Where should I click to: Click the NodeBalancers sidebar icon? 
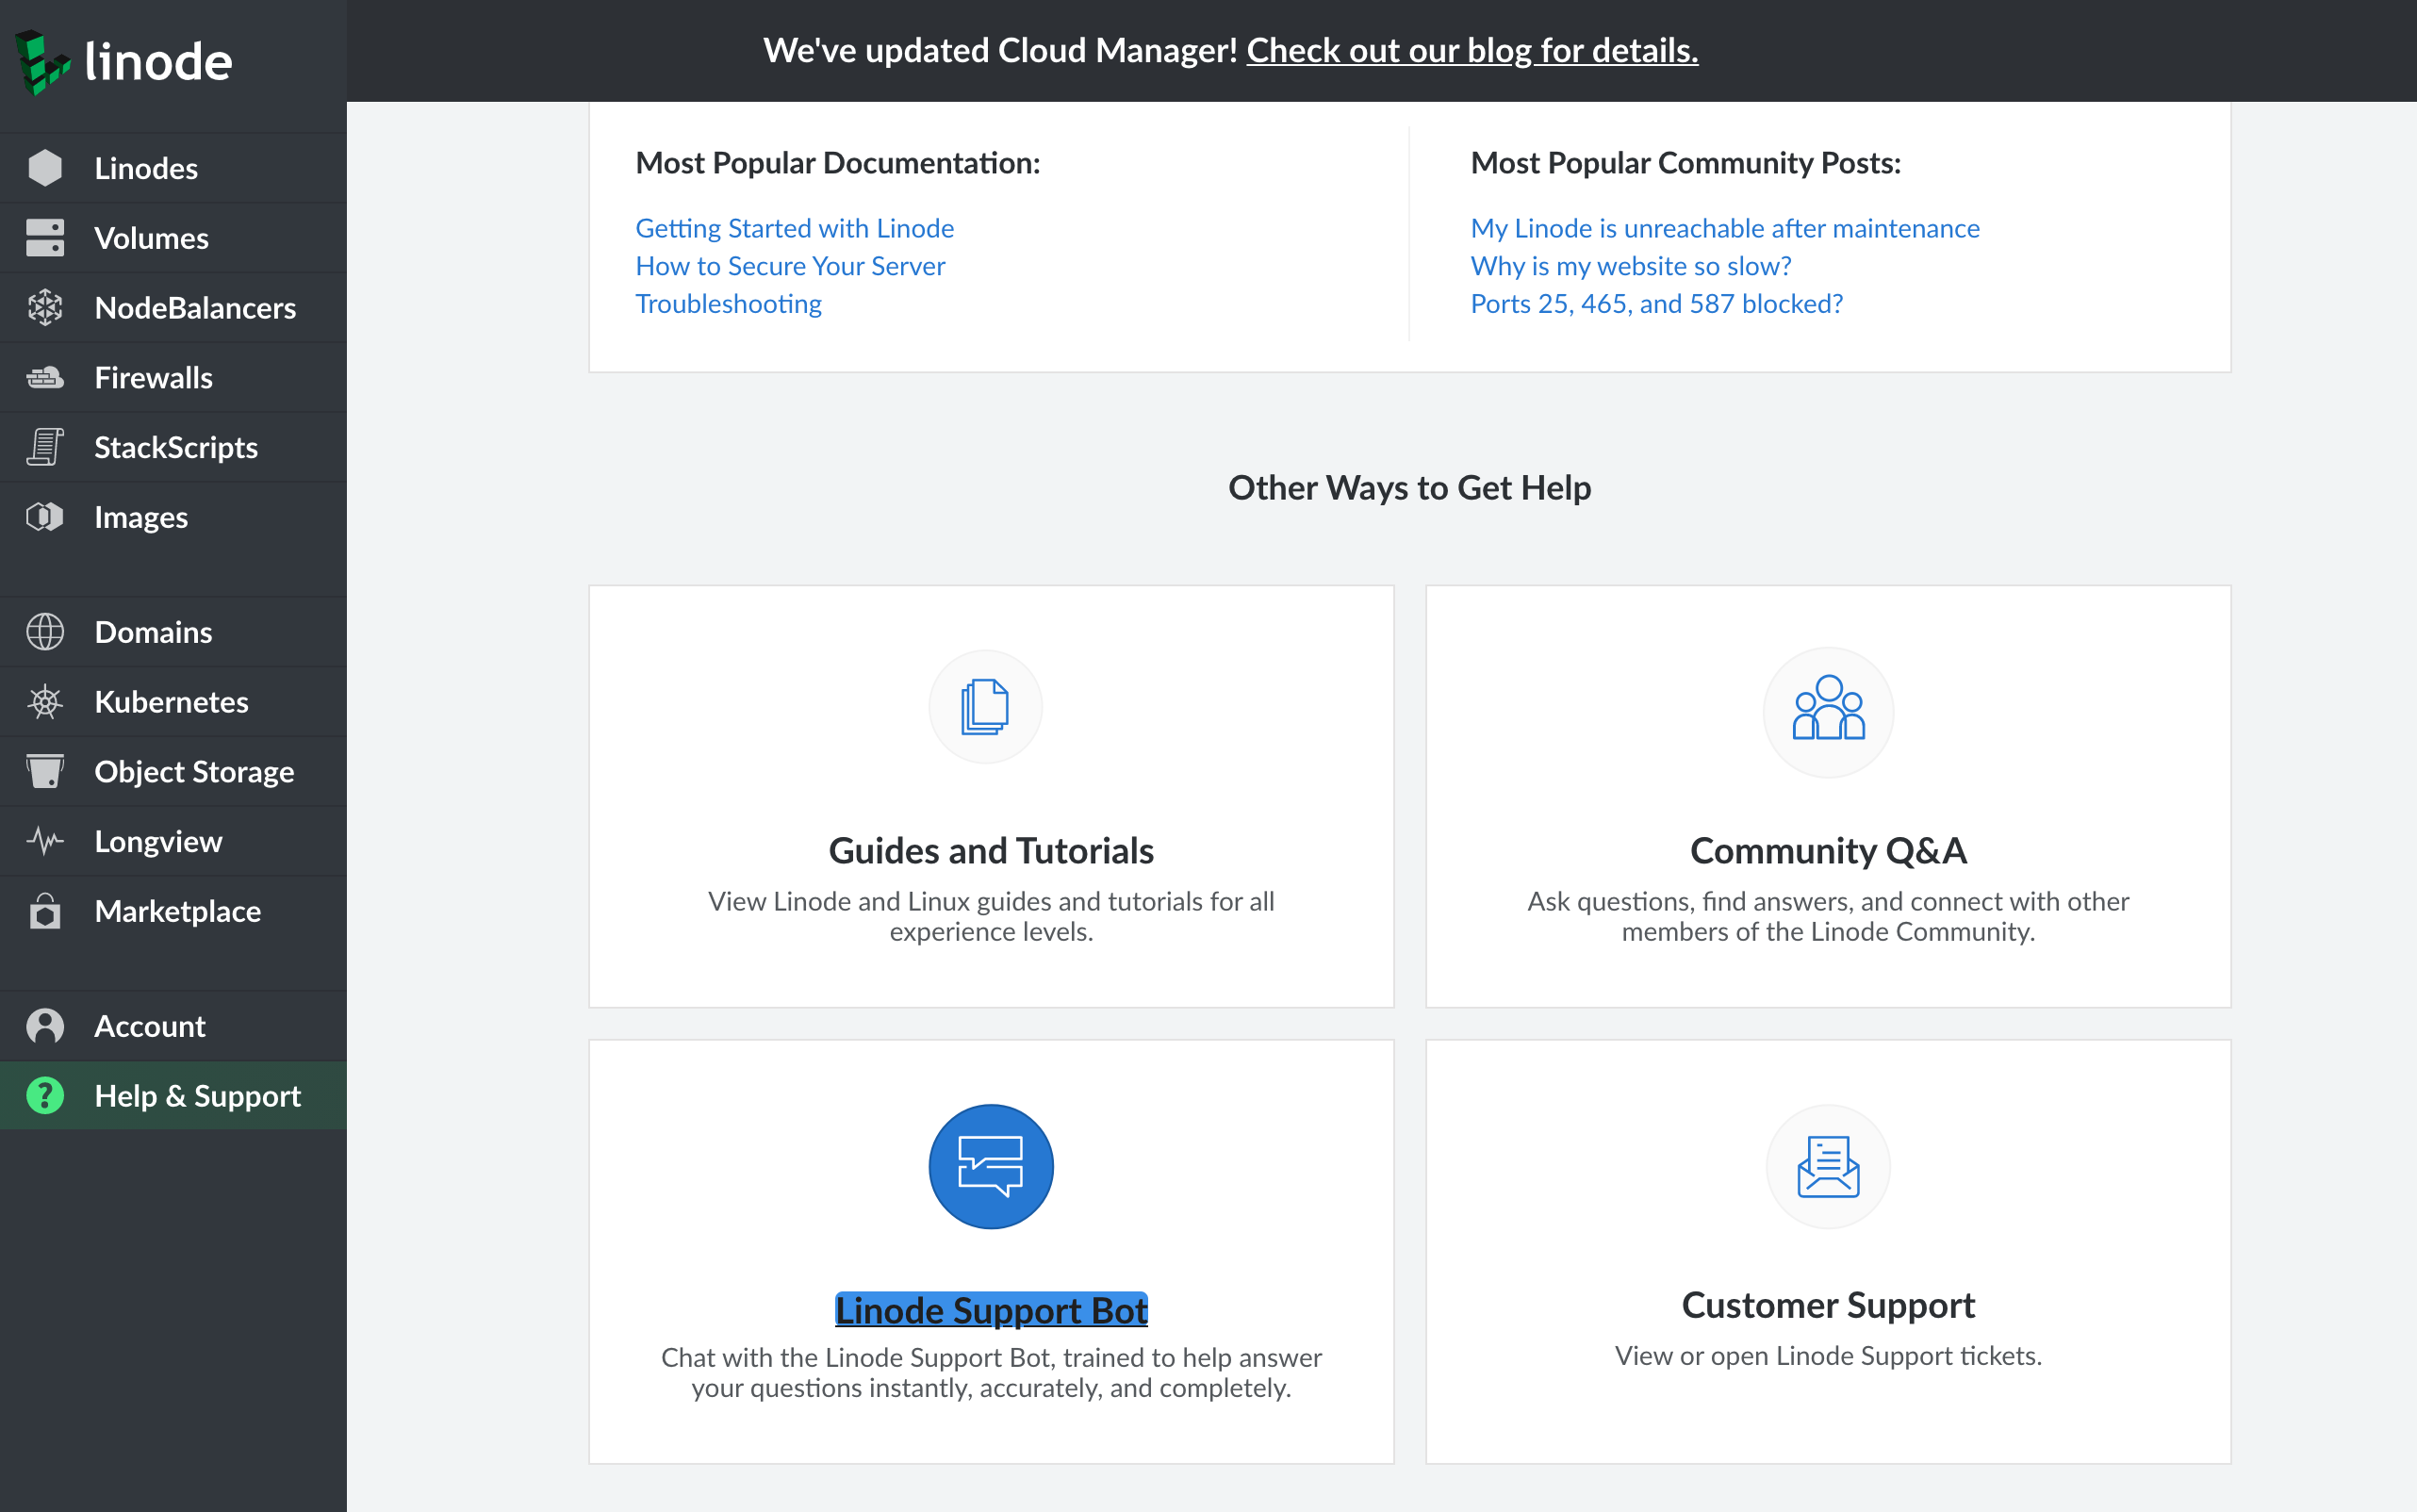[43, 308]
